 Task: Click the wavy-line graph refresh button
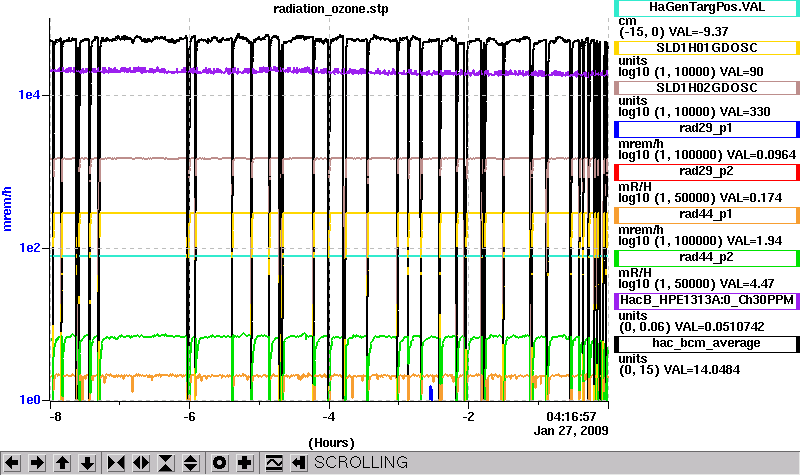[274, 463]
